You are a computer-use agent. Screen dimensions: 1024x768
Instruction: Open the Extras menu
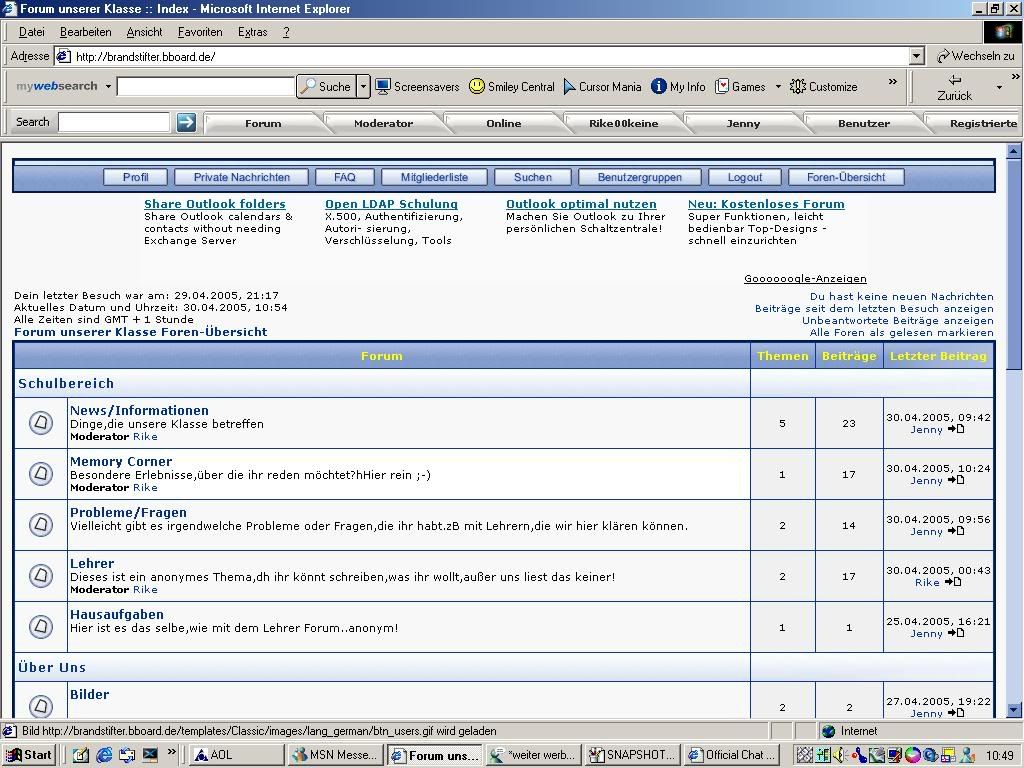tap(252, 32)
